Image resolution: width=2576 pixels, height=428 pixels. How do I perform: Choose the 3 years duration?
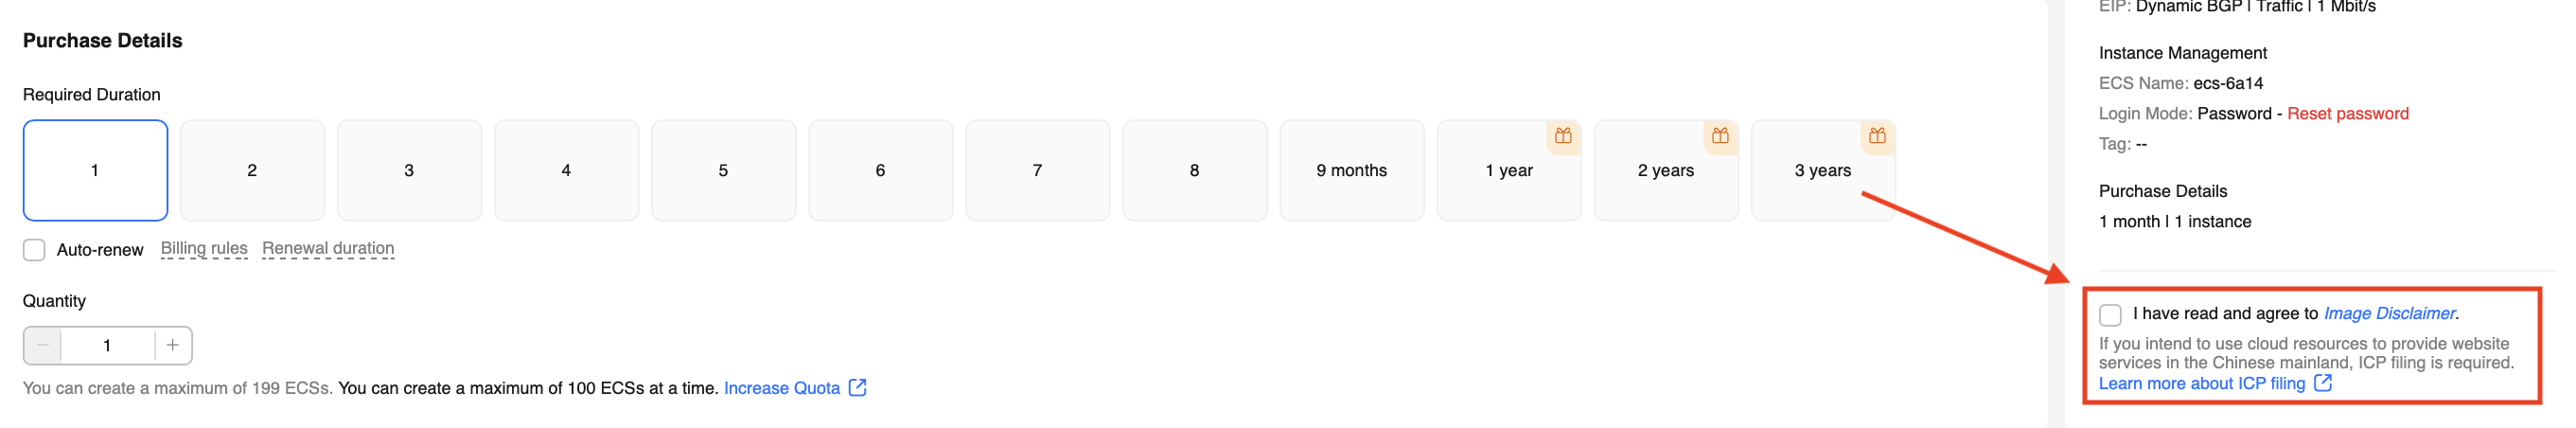pos(1822,170)
